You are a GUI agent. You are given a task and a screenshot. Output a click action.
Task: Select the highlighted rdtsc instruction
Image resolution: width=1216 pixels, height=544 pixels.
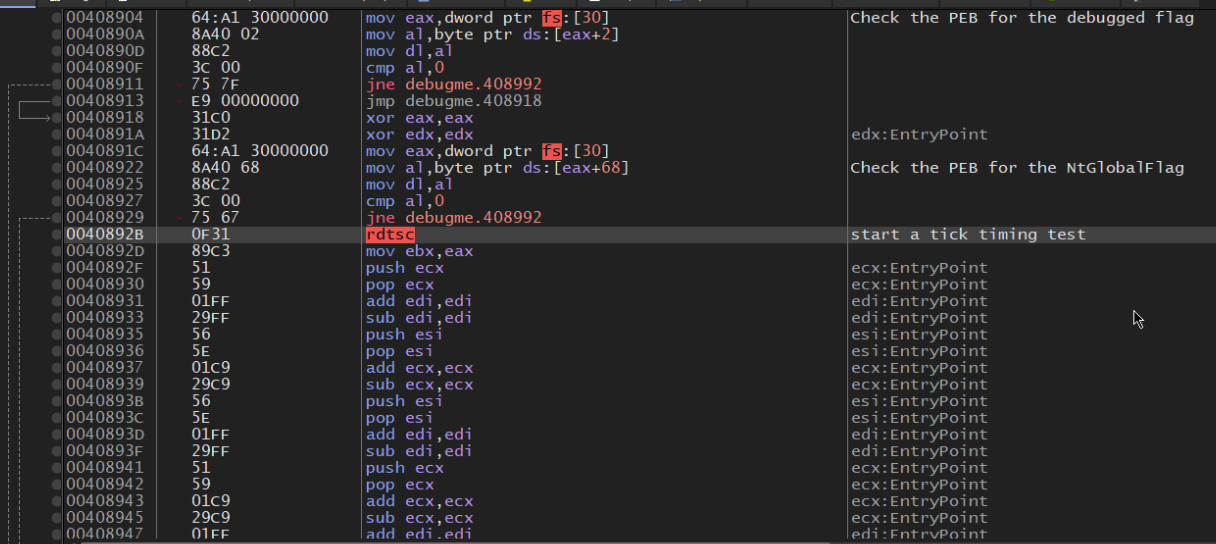(x=390, y=235)
